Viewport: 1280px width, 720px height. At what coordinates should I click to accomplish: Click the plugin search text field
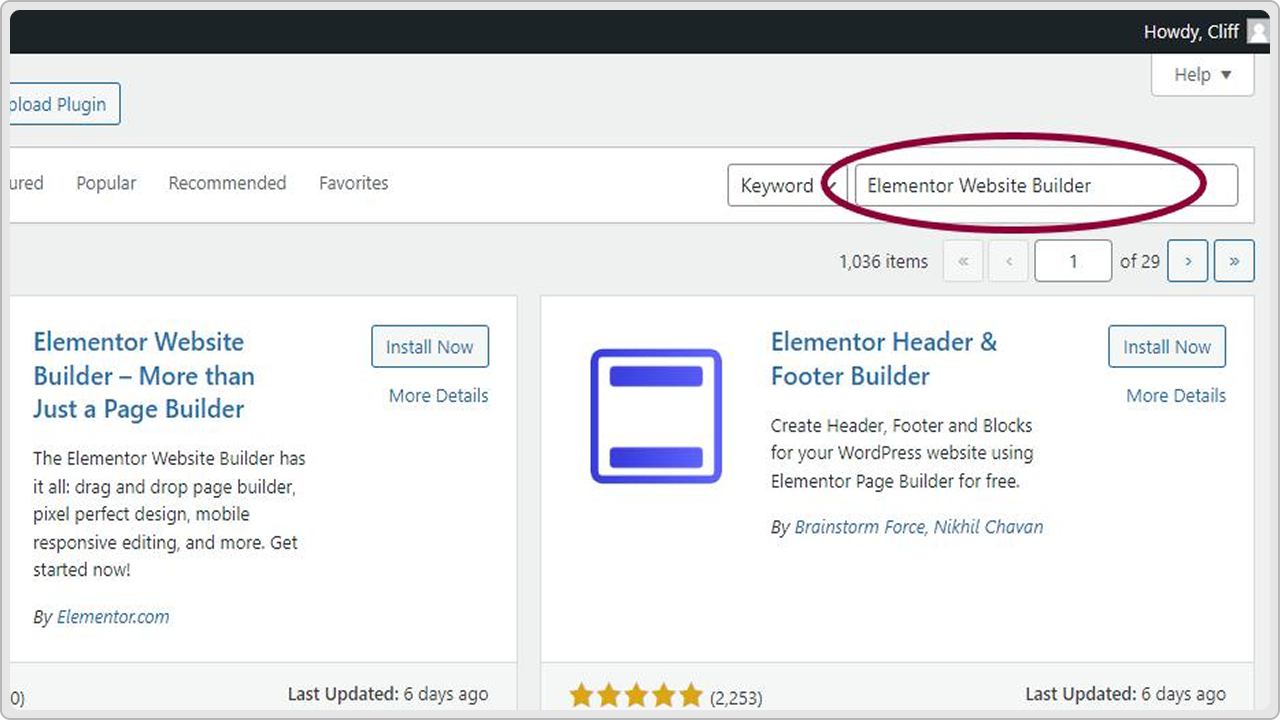click(x=1045, y=186)
